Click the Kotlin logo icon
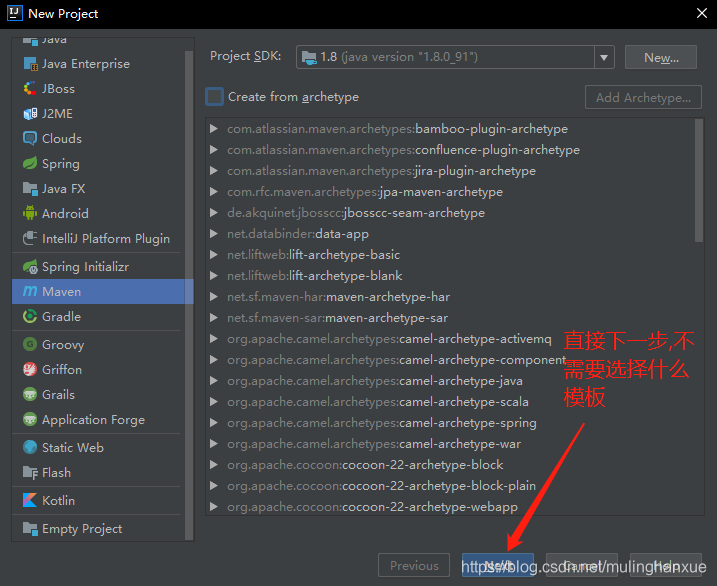This screenshot has height=586, width=717. 30,500
